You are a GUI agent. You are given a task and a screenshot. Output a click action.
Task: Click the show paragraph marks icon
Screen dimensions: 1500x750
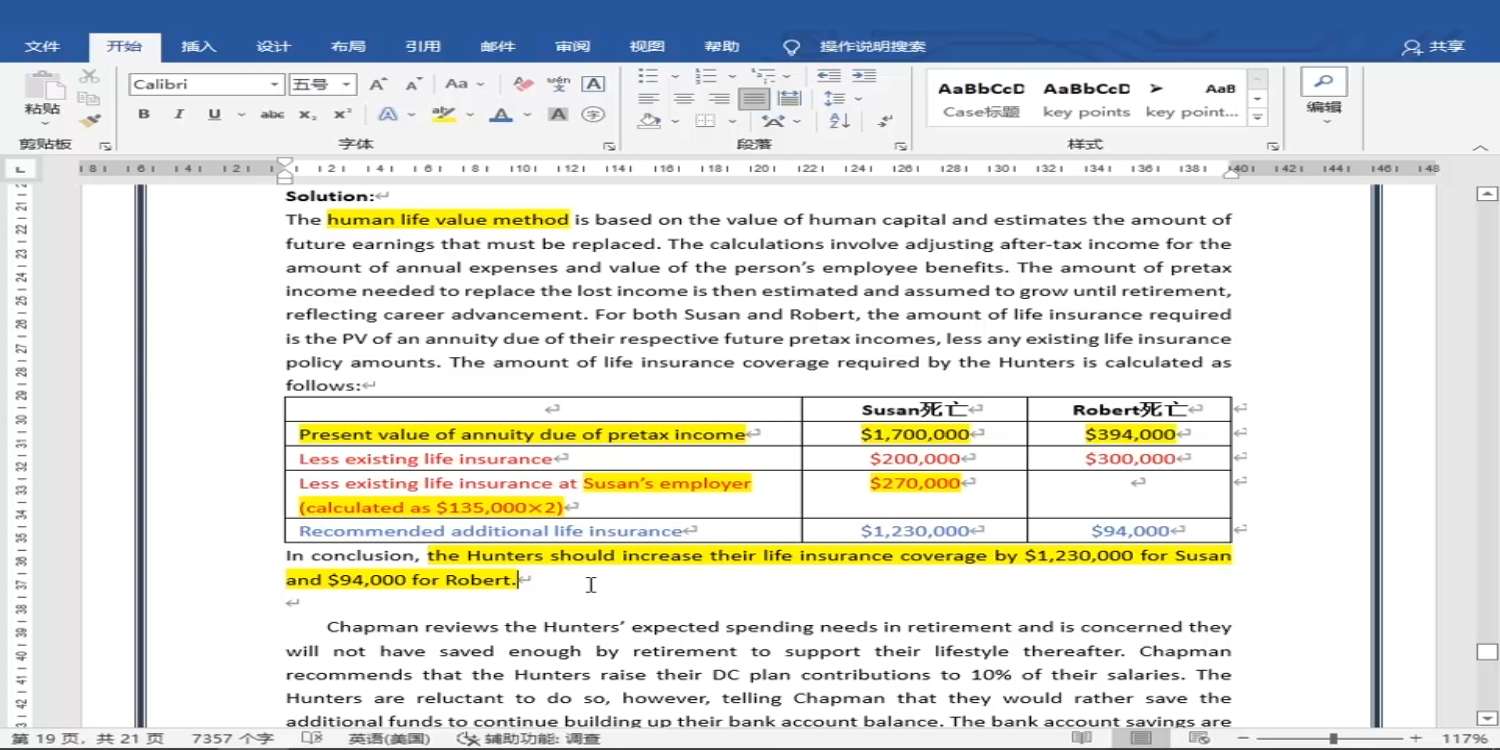pyautogui.click(x=885, y=121)
